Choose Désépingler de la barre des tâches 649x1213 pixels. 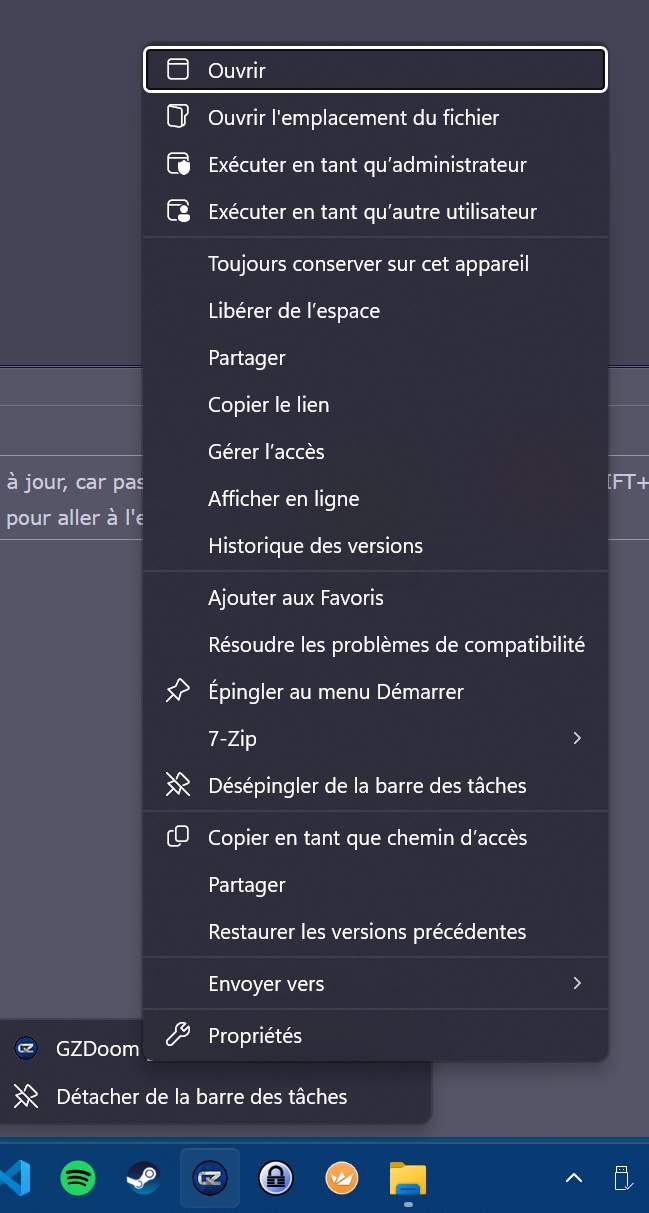tap(366, 786)
